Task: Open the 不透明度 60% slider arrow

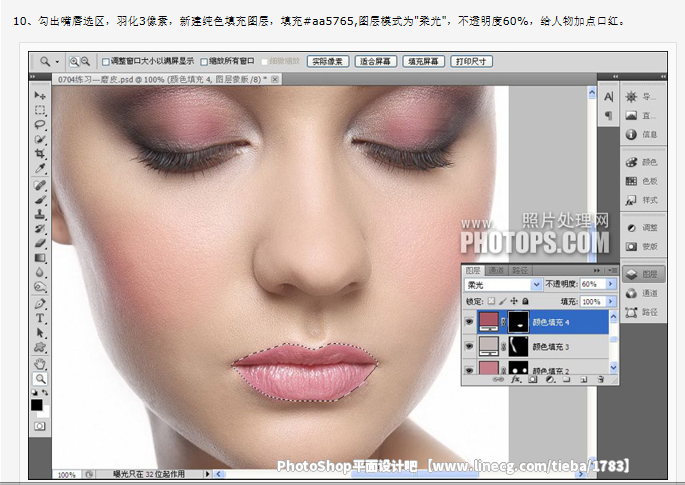Action: 611,284
